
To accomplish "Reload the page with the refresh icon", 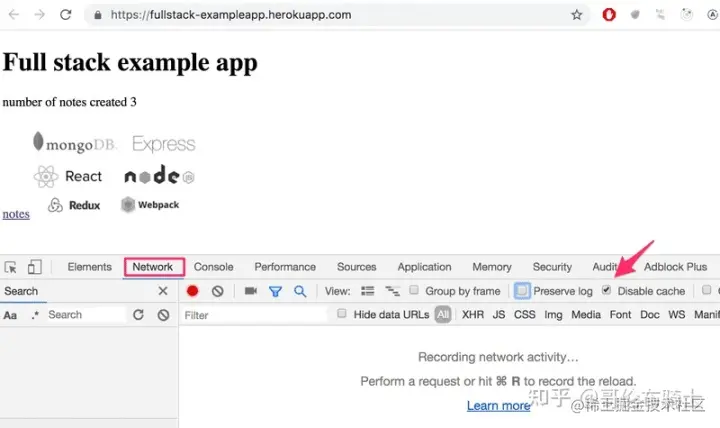I will pos(66,15).
